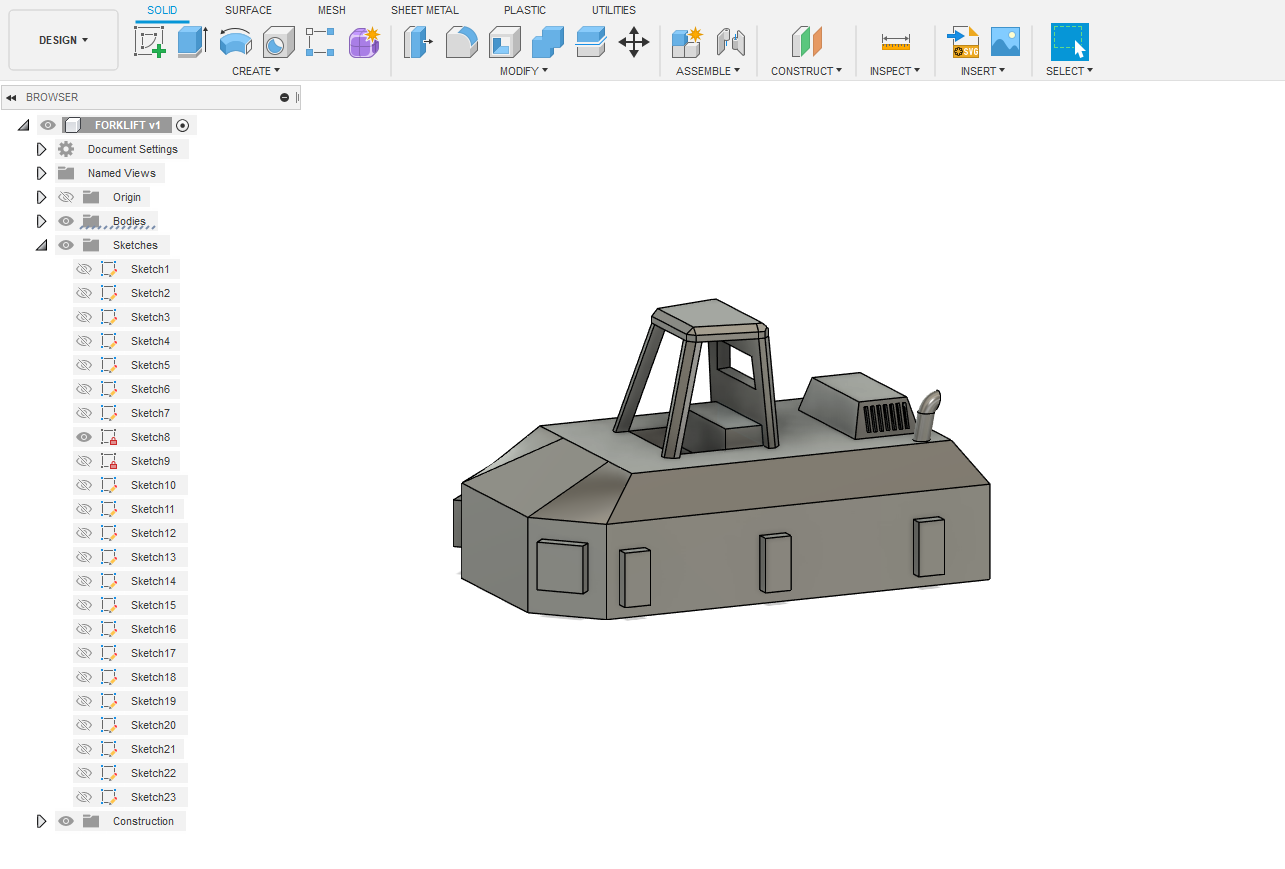The image size is (1285, 869).
Task: Expand the Document Settings tree item
Action: tap(41, 148)
